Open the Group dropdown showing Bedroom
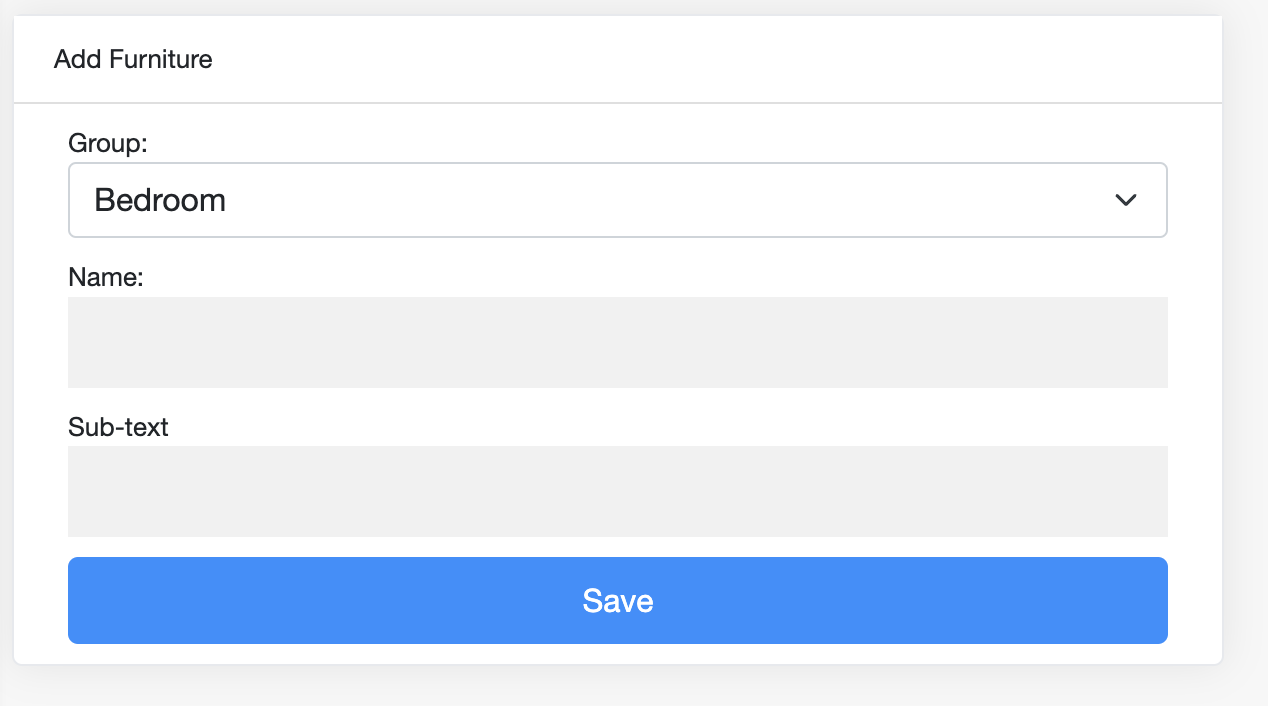This screenshot has height=706, width=1268. pos(617,200)
